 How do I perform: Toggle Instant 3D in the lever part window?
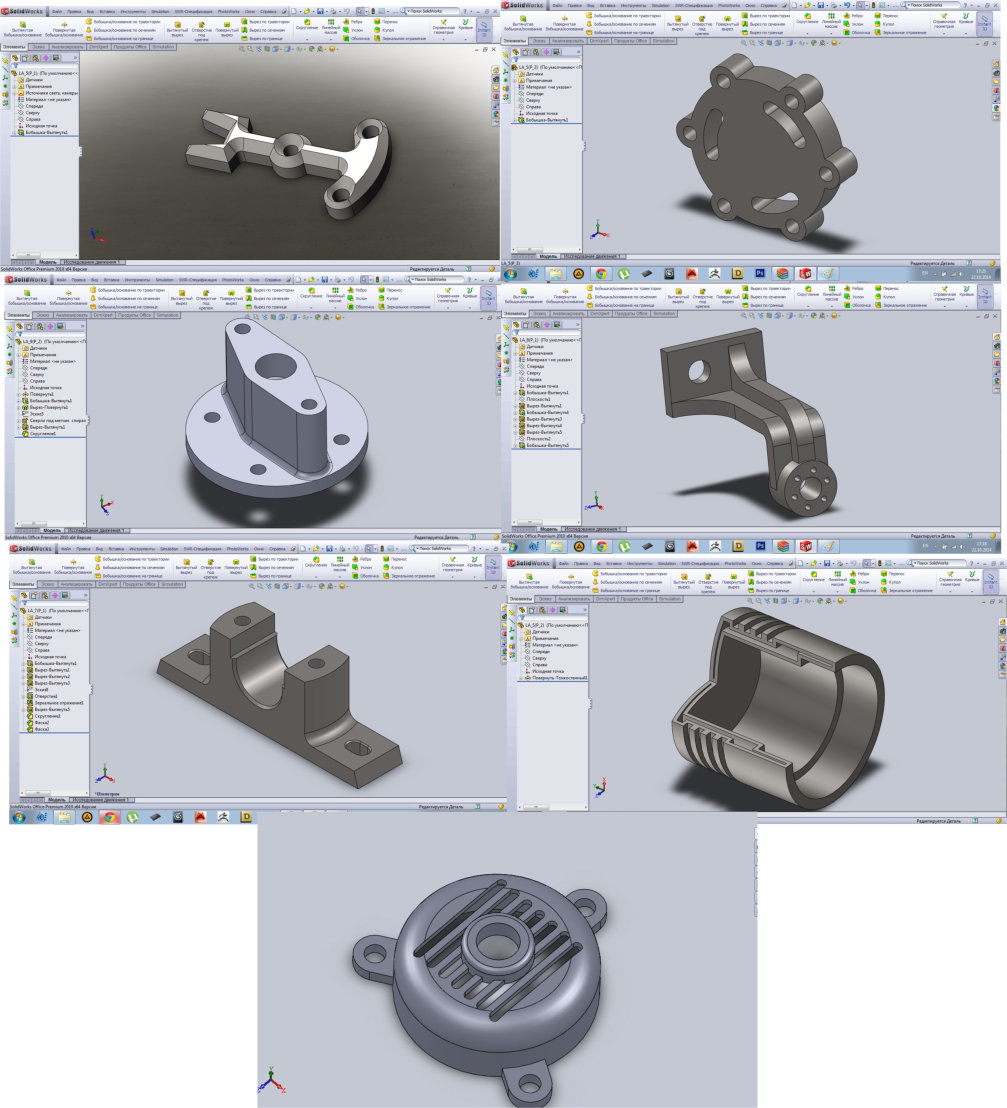[x=484, y=28]
